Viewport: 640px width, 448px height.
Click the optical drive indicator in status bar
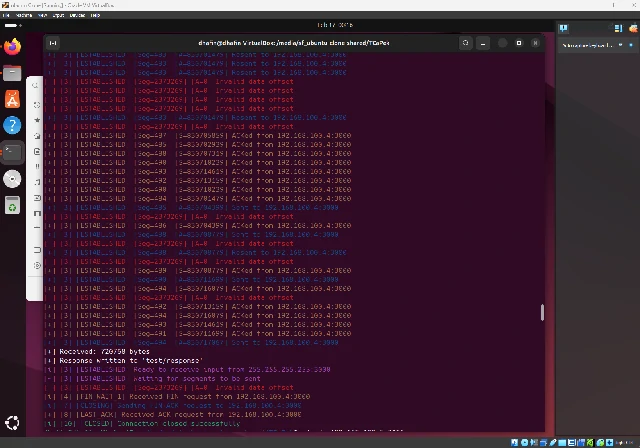click(524, 442)
